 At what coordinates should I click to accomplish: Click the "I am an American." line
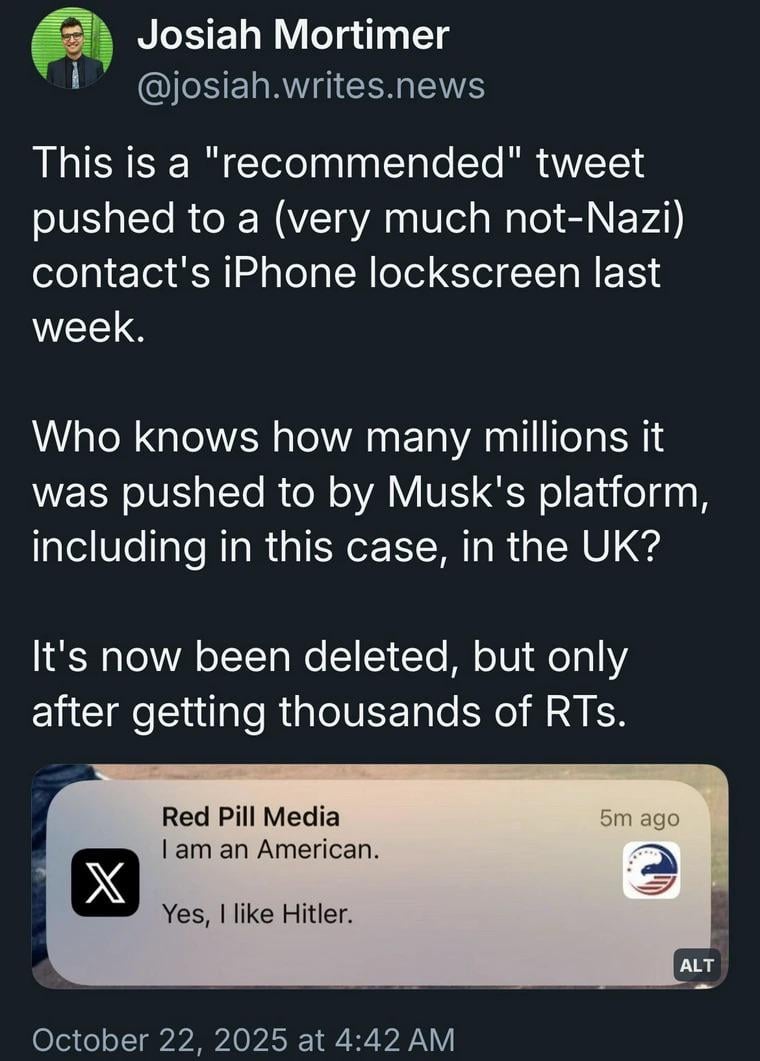270,850
